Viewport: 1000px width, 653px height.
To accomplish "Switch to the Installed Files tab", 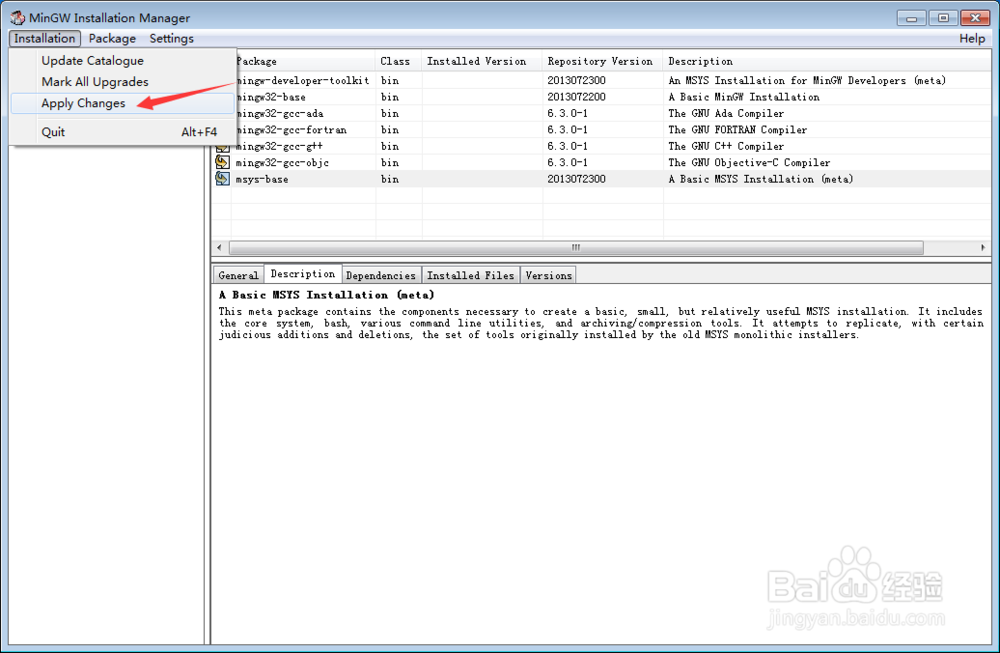I will 471,275.
